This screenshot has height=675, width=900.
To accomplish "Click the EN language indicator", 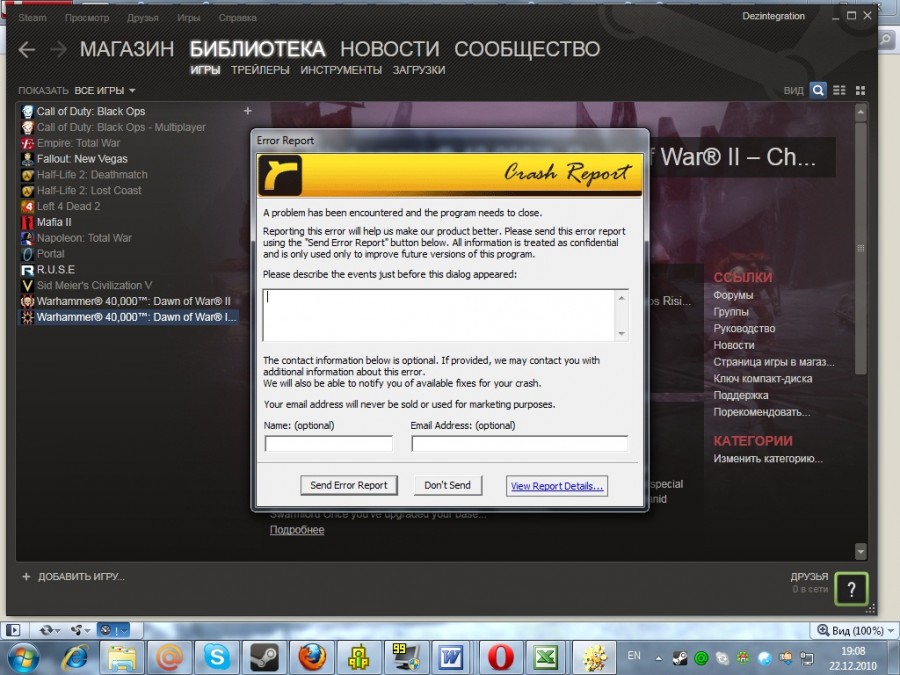I will 634,655.
